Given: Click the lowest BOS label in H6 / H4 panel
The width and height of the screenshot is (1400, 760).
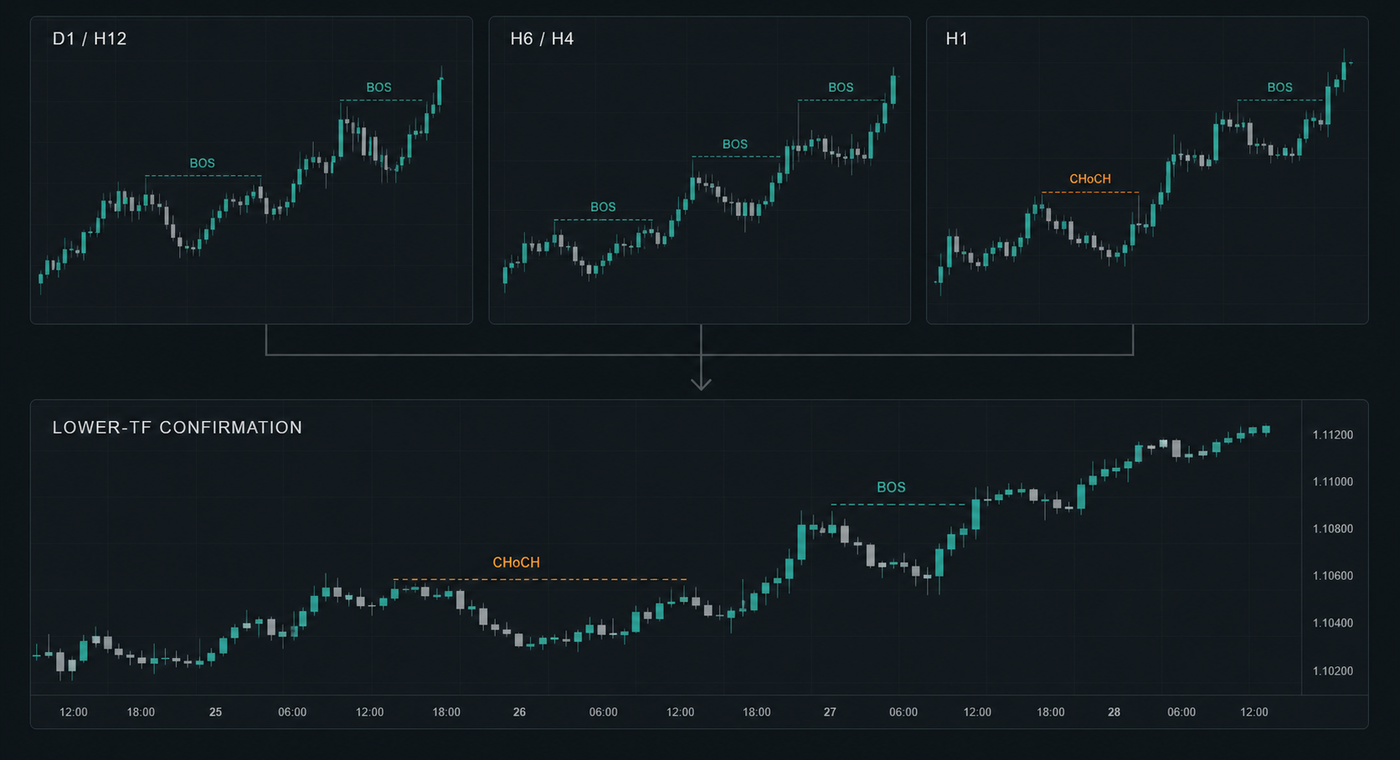Looking at the screenshot, I should click(603, 207).
